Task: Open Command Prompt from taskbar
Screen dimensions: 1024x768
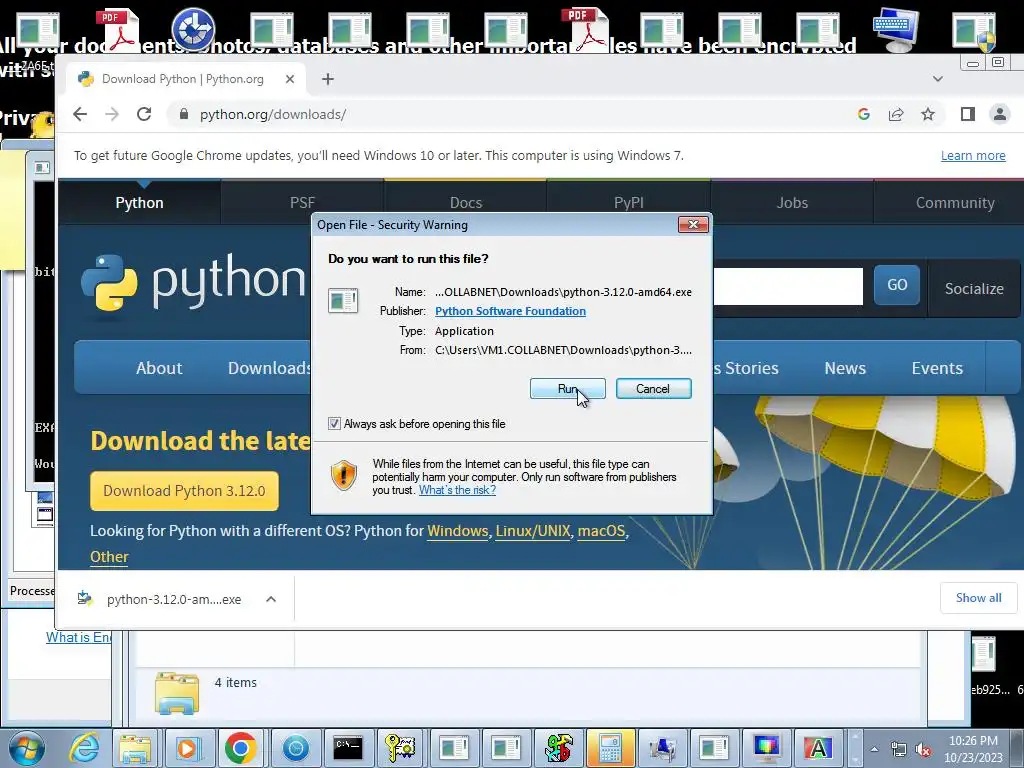Action: tap(347, 748)
